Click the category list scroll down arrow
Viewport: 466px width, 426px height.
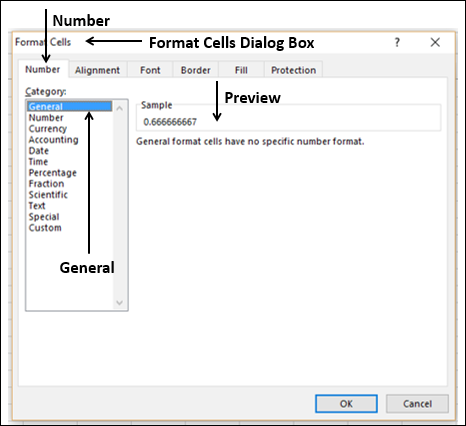(119, 303)
